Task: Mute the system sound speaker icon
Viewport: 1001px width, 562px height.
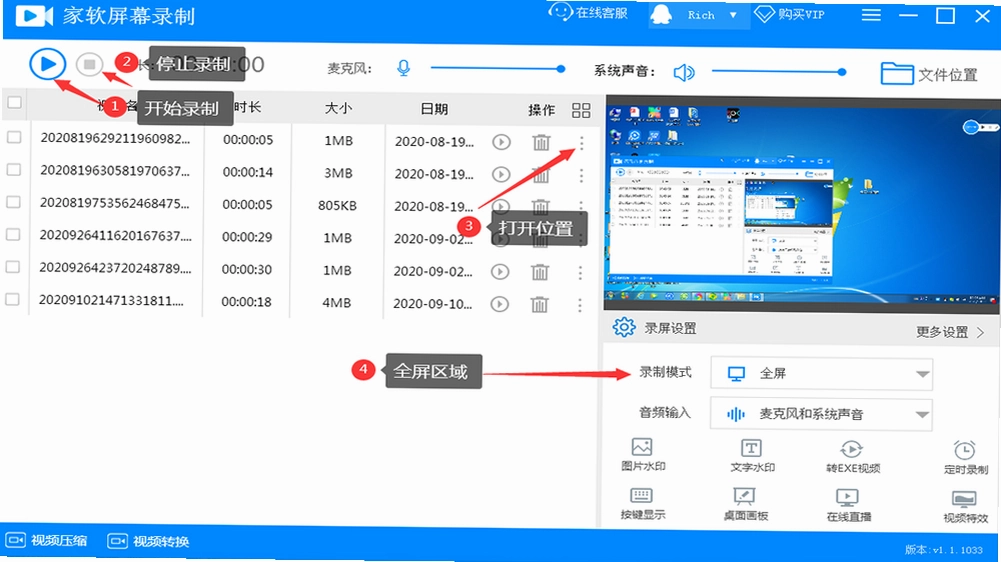Action: tap(684, 73)
